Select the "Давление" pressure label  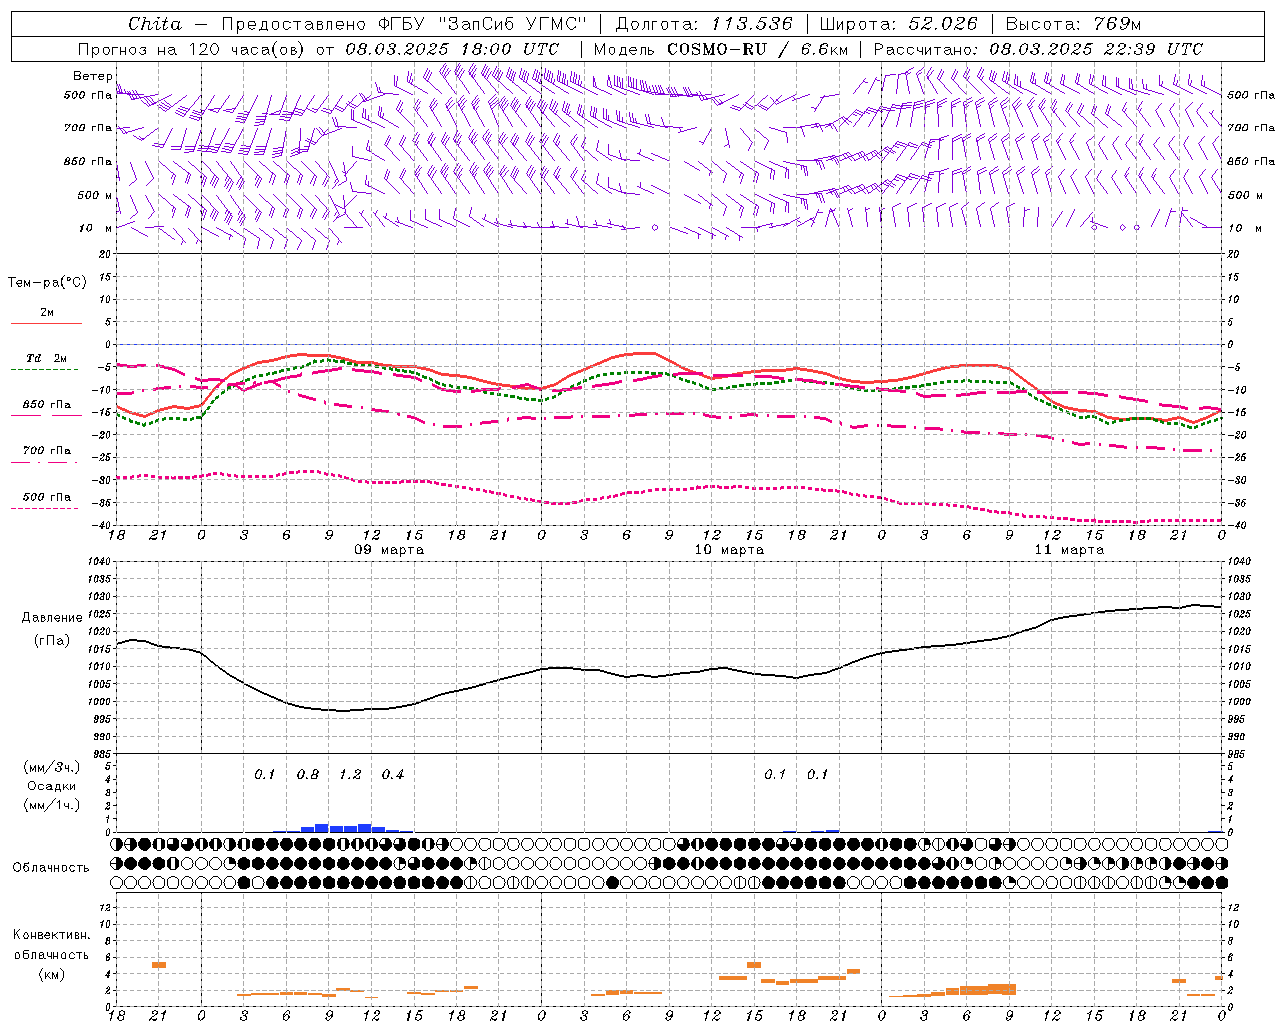tap(50, 618)
